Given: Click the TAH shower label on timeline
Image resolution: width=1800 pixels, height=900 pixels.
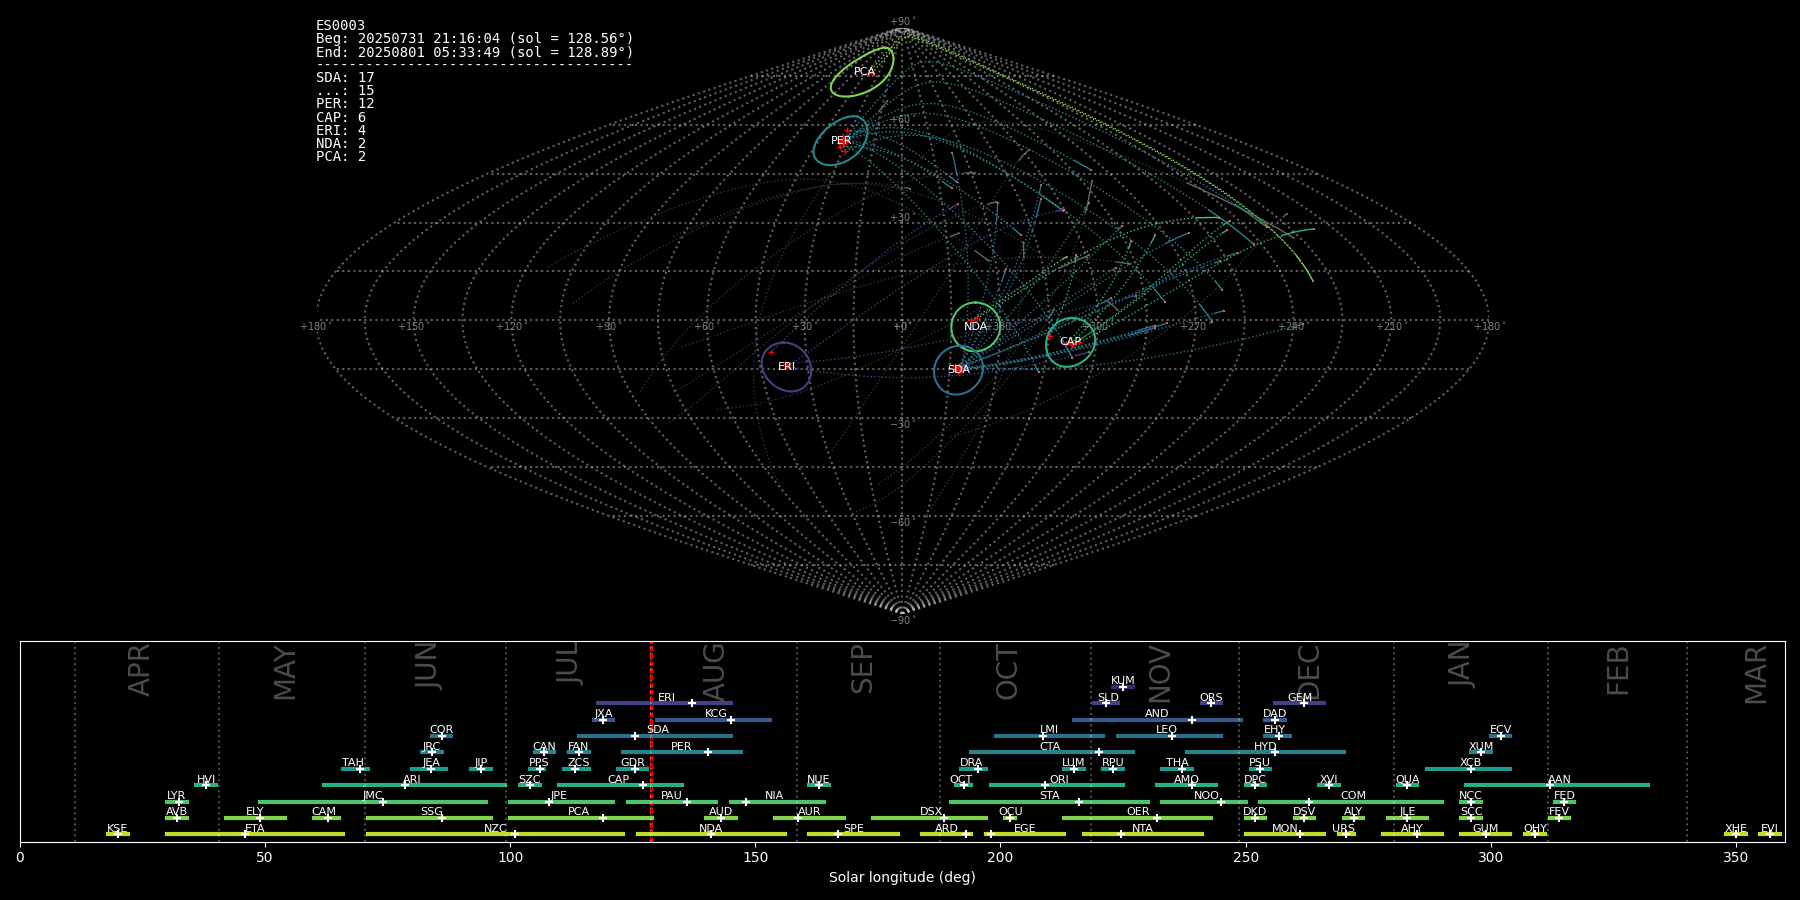Looking at the screenshot, I should 353,763.
